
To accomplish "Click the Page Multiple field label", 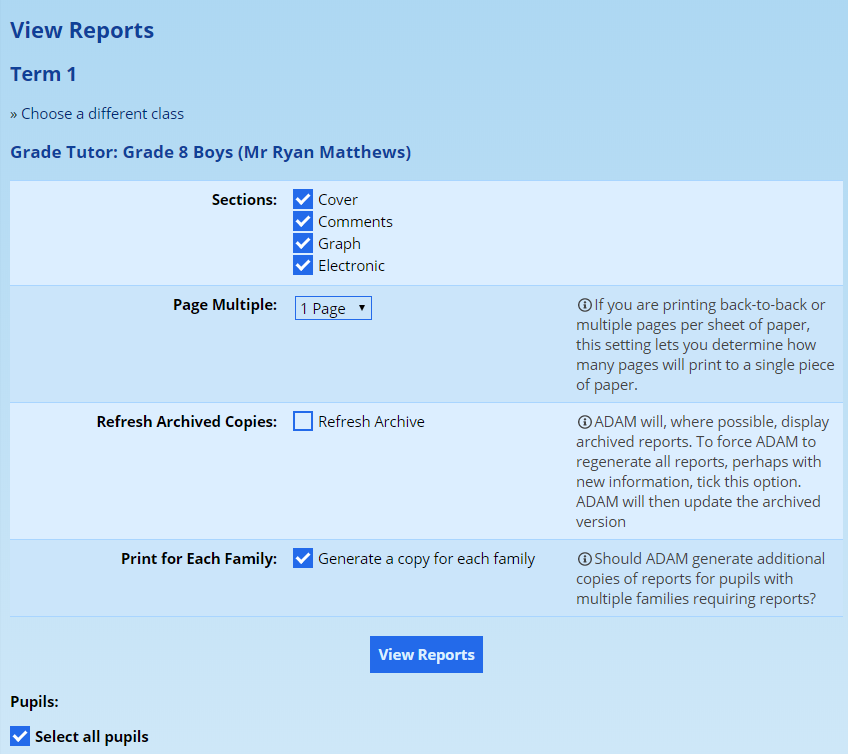I will 224,305.
